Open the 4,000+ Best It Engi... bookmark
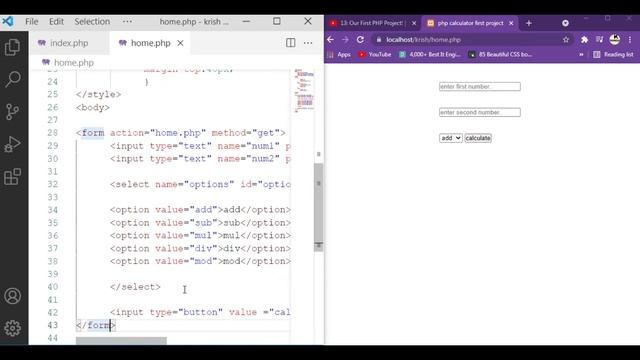 point(429,54)
